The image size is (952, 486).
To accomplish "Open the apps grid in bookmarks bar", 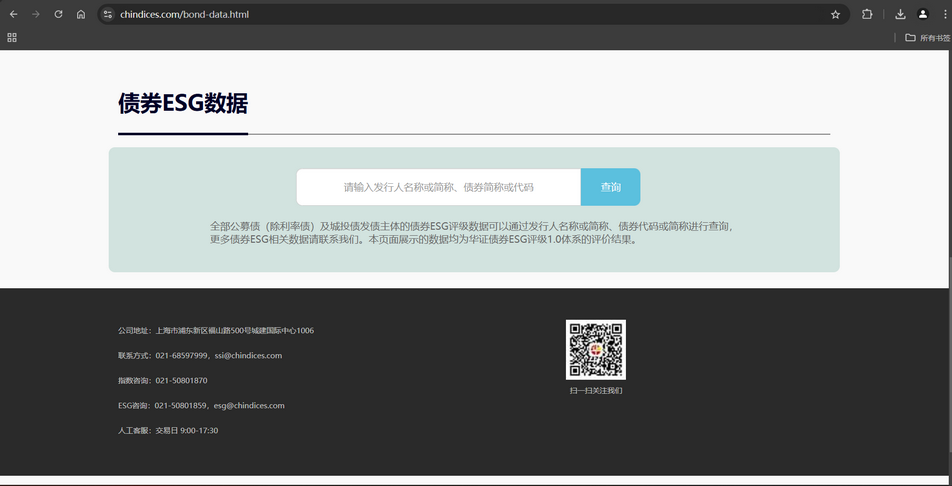I will pyautogui.click(x=12, y=38).
